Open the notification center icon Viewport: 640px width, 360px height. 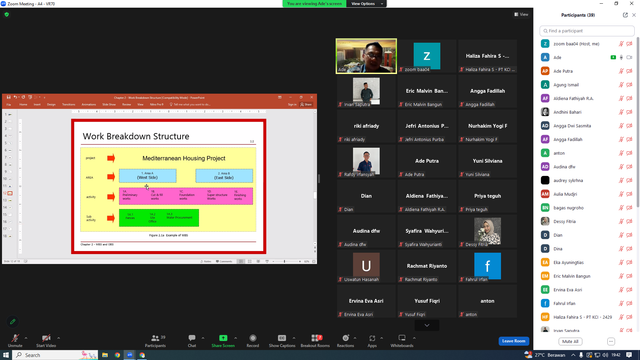[x=629, y=355]
